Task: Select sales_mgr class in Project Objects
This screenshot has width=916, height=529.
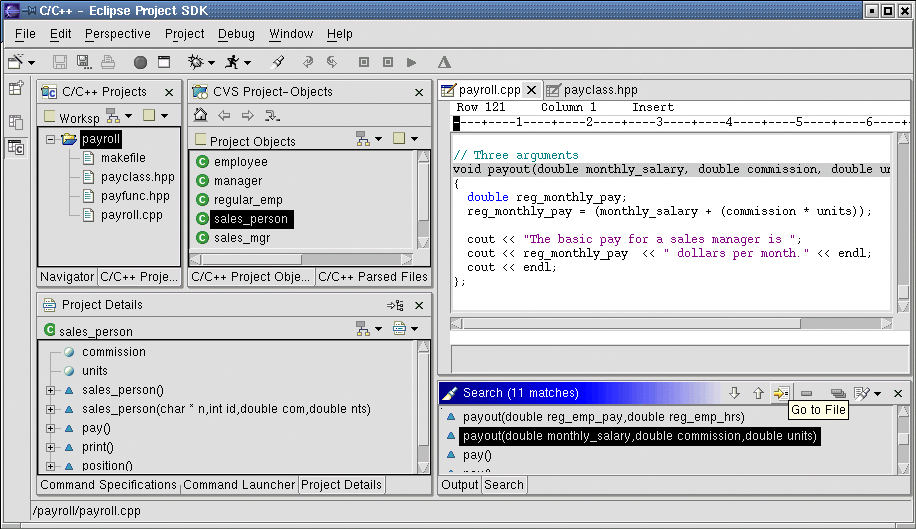Action: click(241, 238)
